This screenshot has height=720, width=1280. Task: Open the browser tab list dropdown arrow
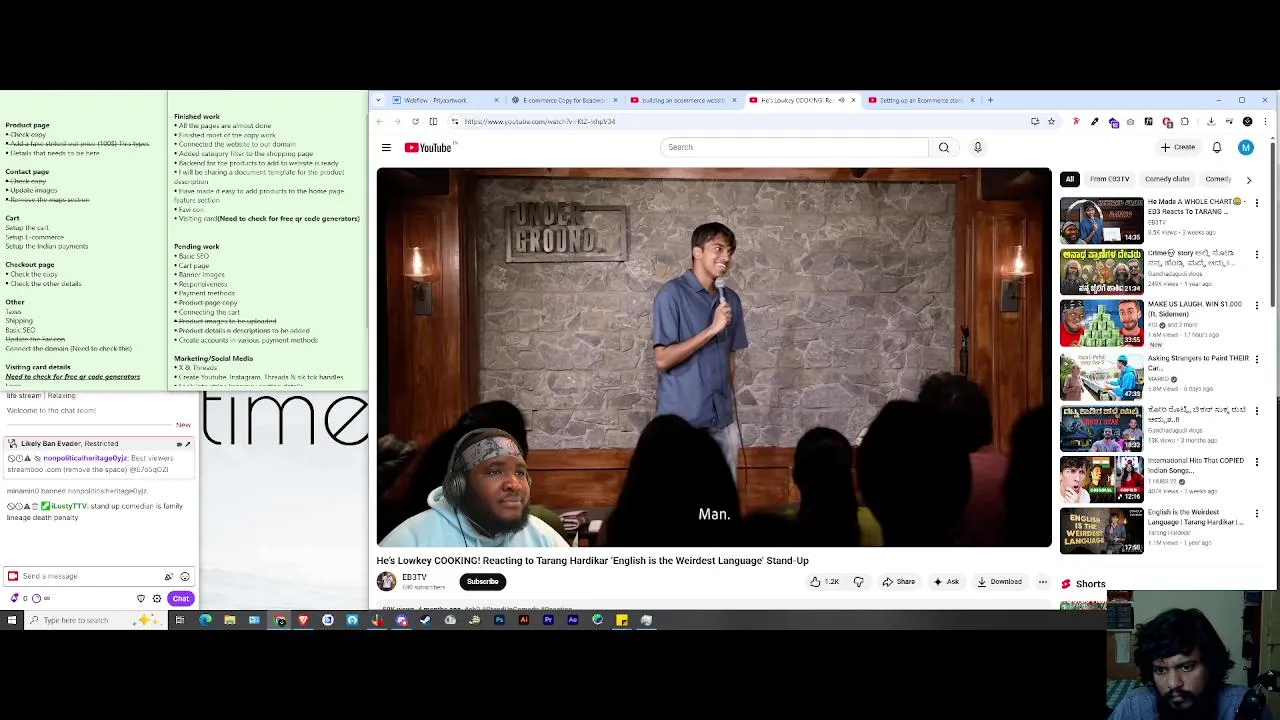click(378, 100)
